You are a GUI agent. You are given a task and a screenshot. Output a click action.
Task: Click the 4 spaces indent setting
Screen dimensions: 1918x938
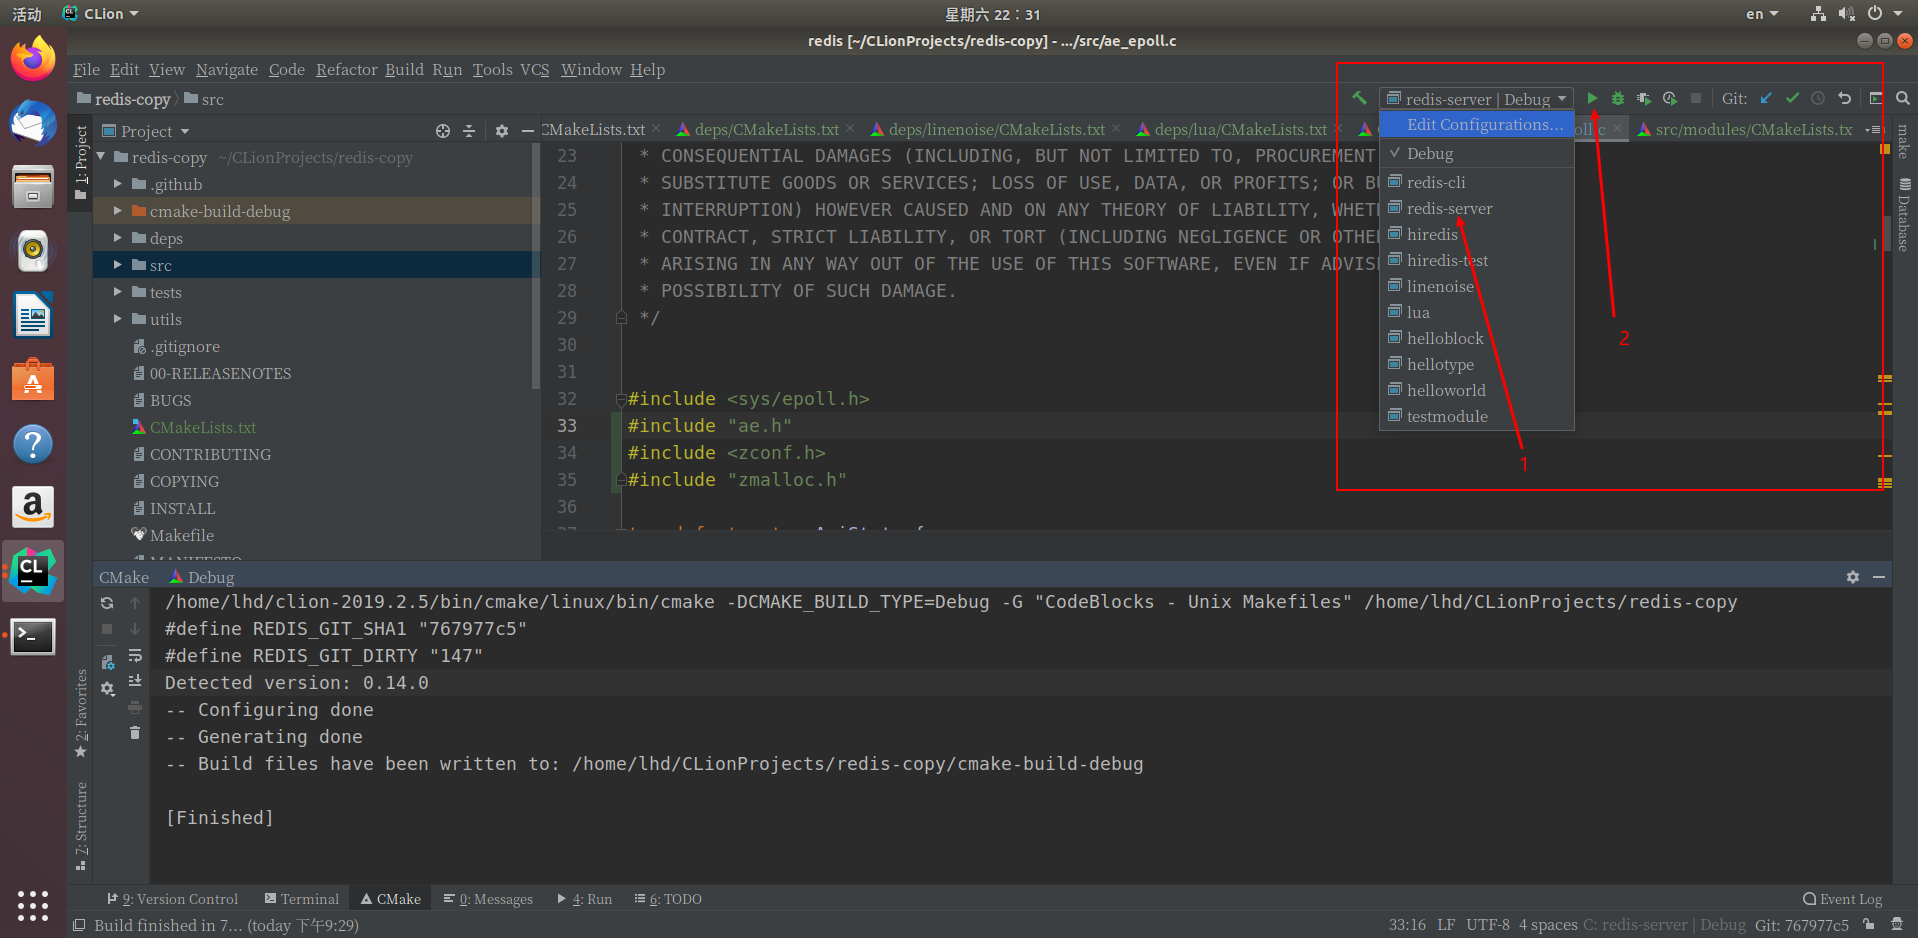1548,925
